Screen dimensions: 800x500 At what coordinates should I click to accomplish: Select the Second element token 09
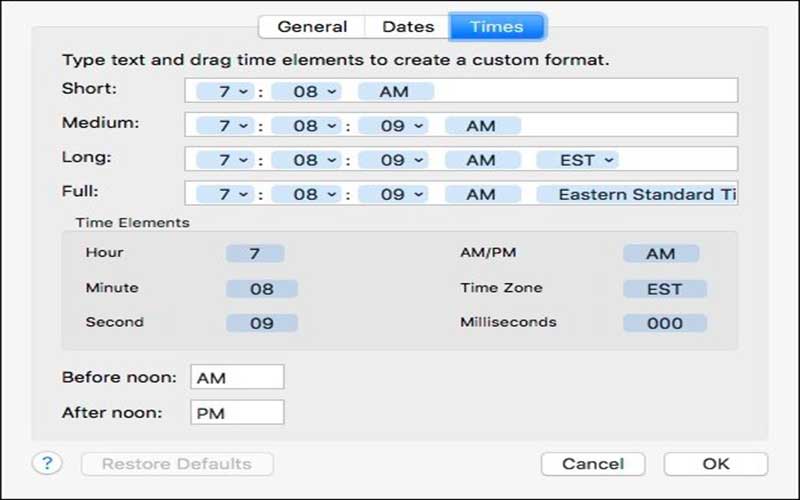coord(261,323)
